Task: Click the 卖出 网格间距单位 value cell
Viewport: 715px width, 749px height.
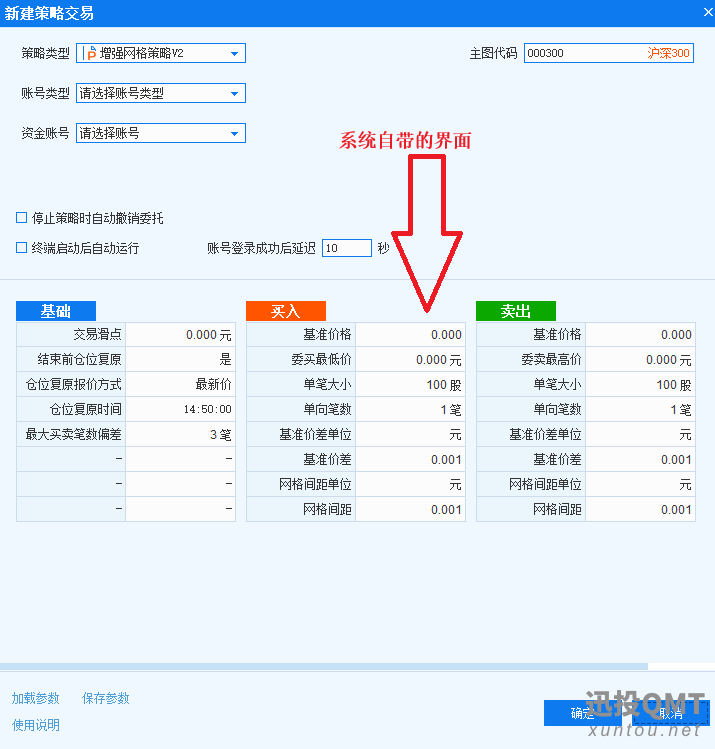Action: click(640, 484)
